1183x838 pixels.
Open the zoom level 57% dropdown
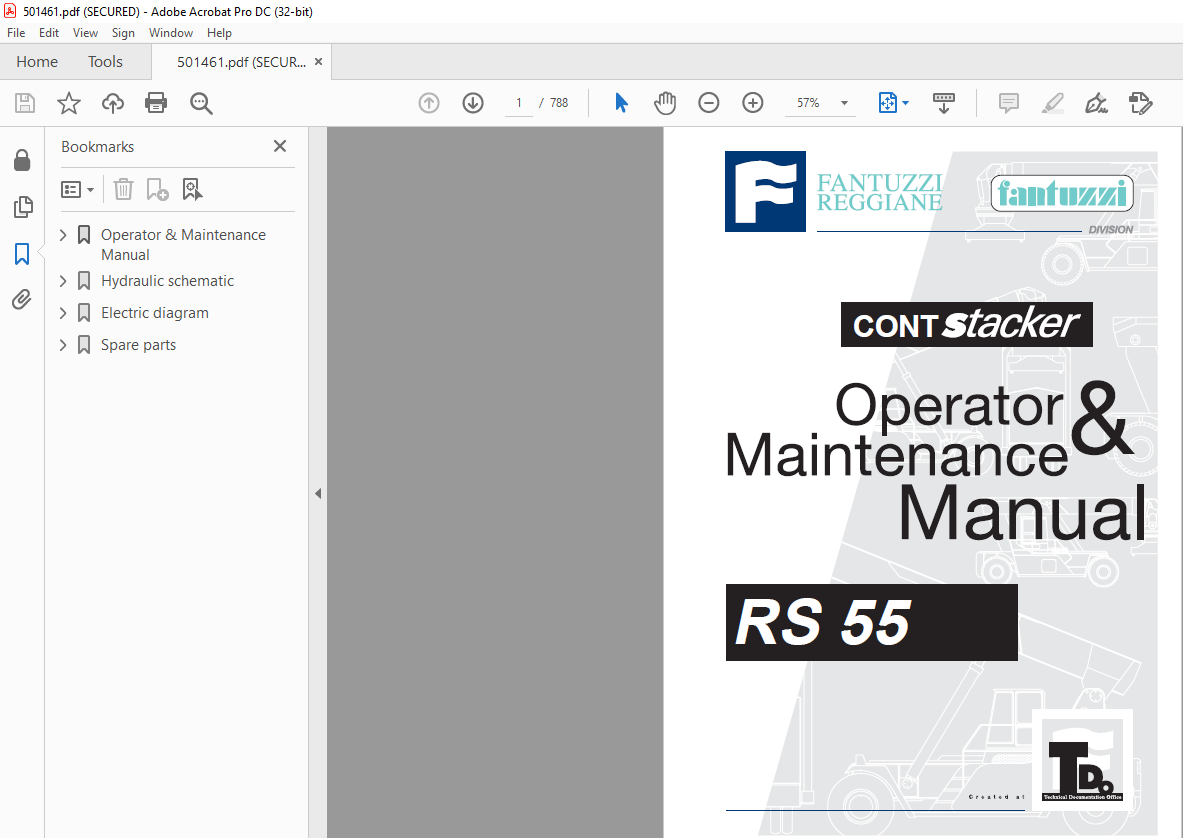845,103
